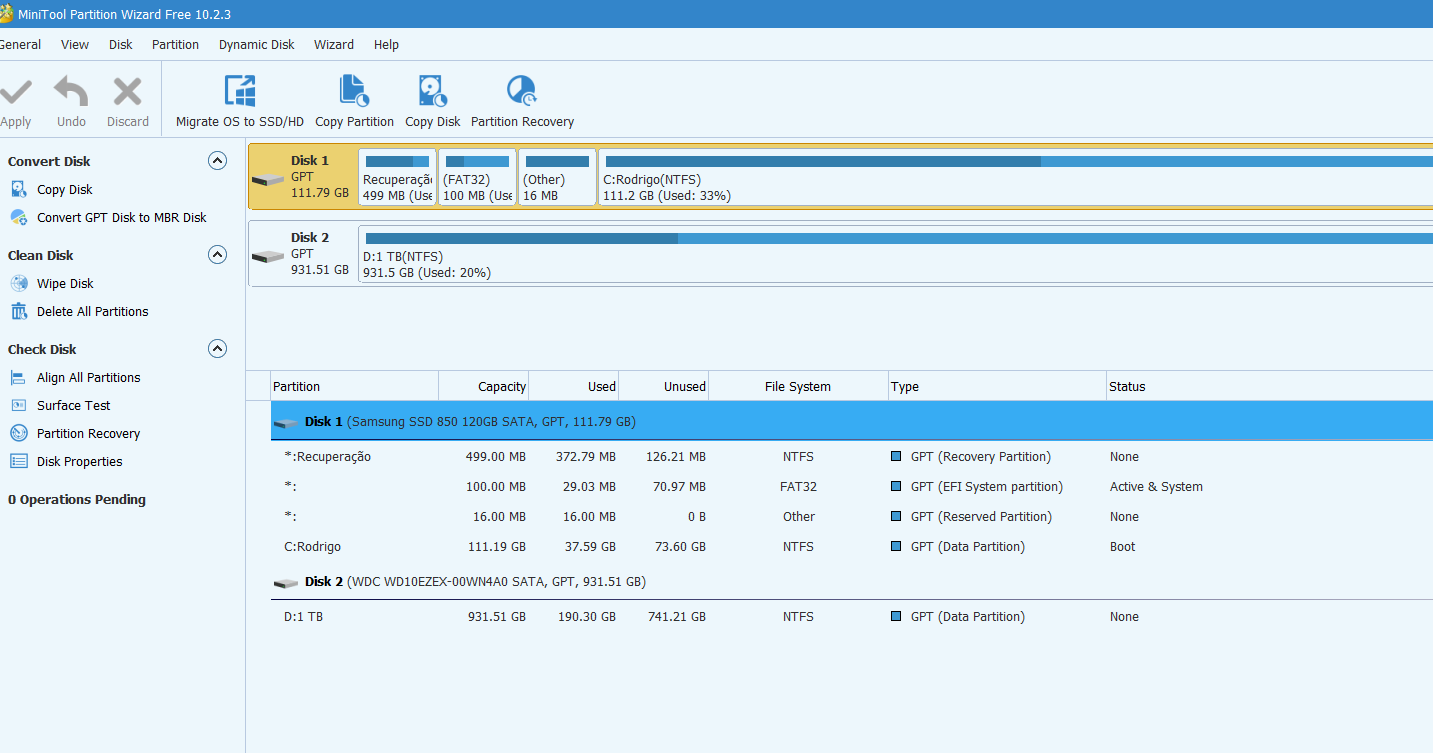Click the Discard X icon
The width and height of the screenshot is (1433, 753).
128,92
